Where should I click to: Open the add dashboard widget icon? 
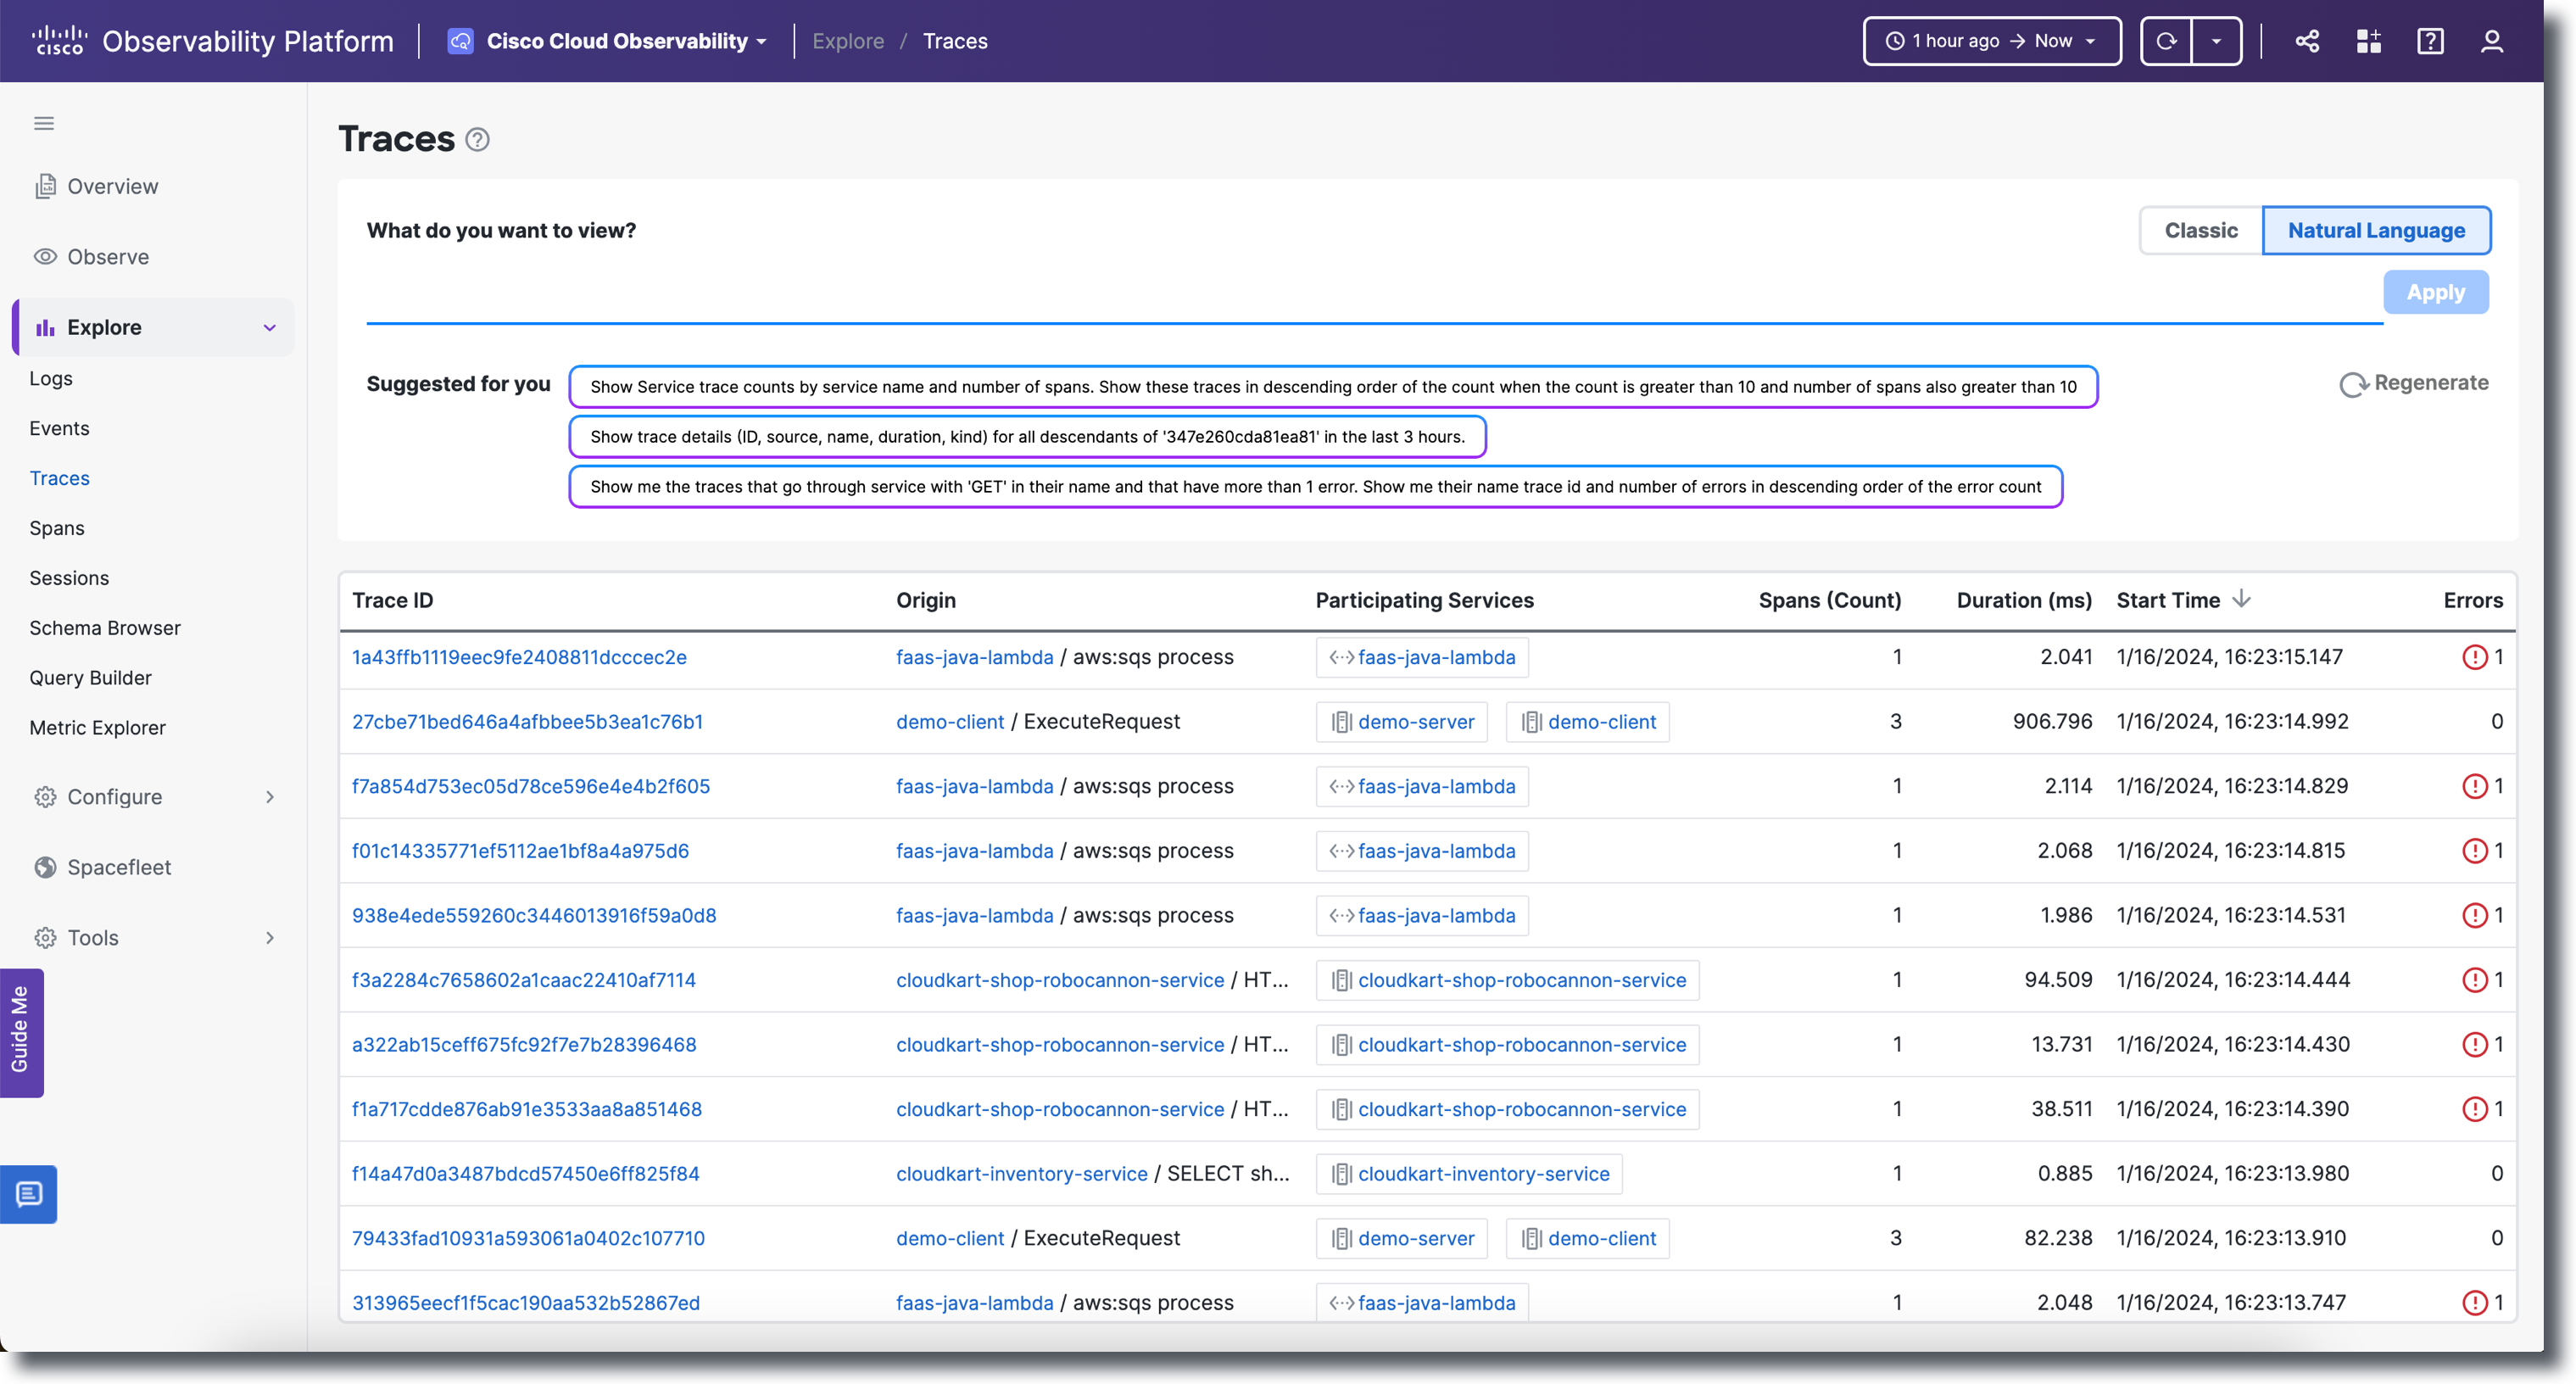pos(2369,41)
